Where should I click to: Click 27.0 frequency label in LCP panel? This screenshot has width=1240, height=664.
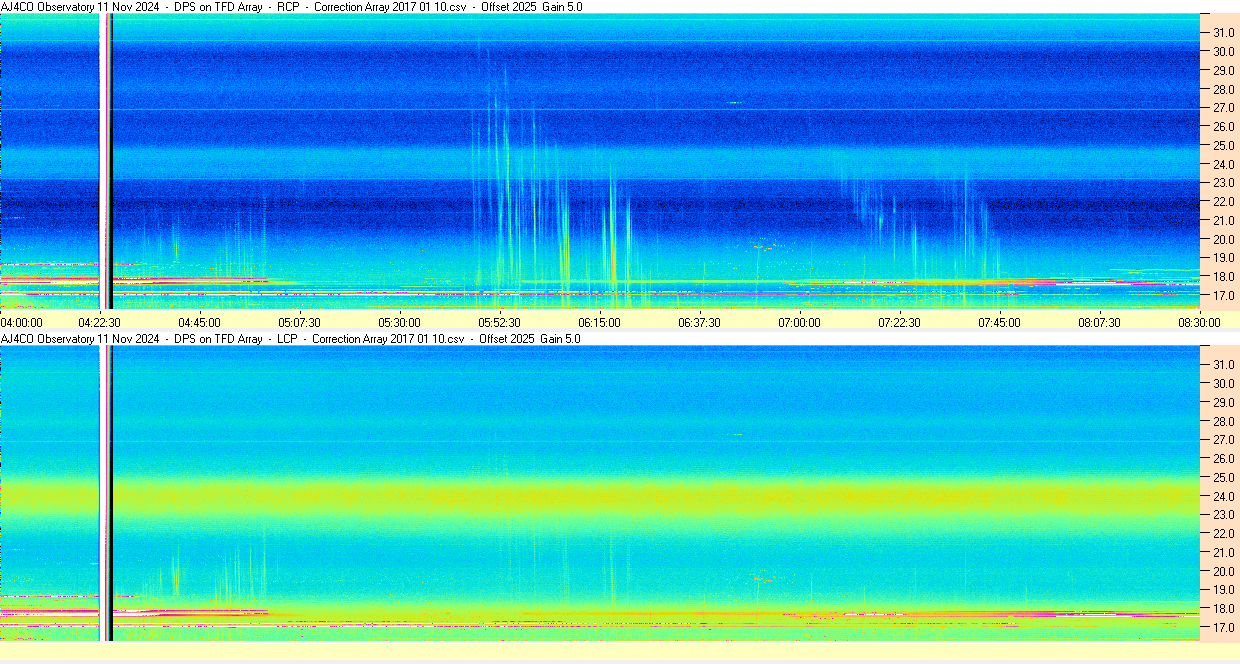tap(1224, 440)
